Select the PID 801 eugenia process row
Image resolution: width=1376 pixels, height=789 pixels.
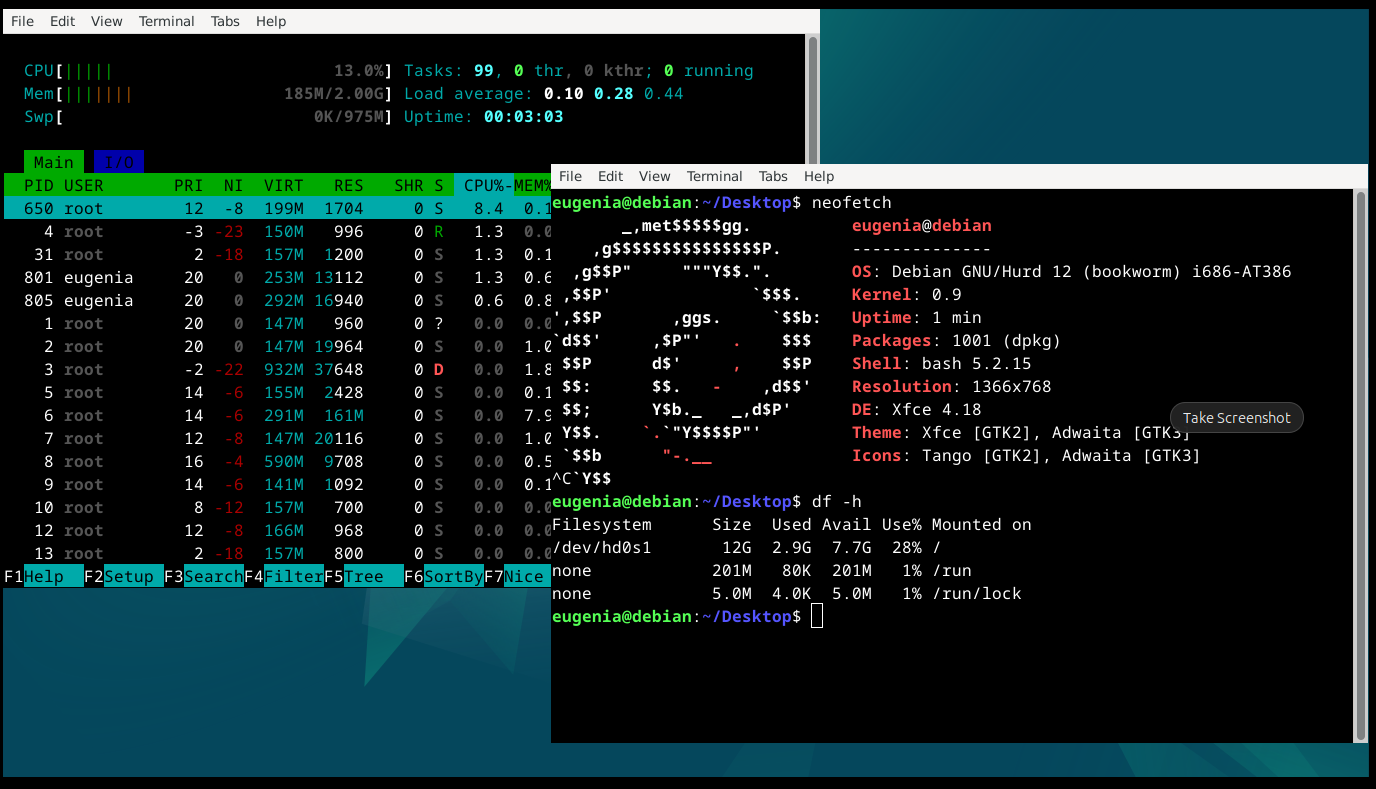click(278, 277)
